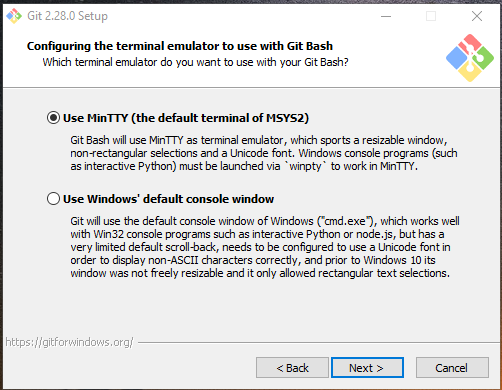Click the "Git 2.28.0 Setup" title text
The height and width of the screenshot is (390, 502).
(x=67, y=16)
